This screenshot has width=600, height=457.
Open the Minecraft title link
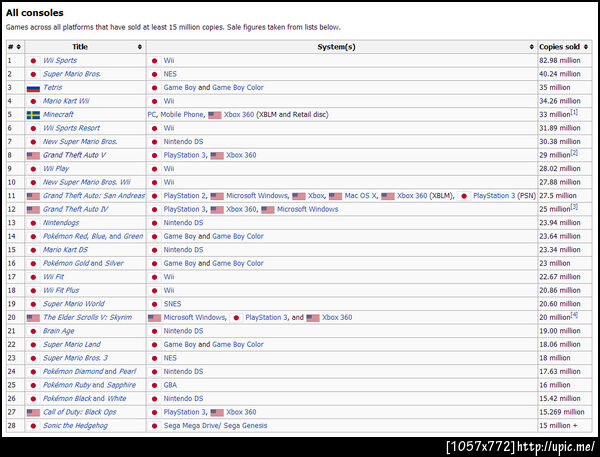[58, 114]
